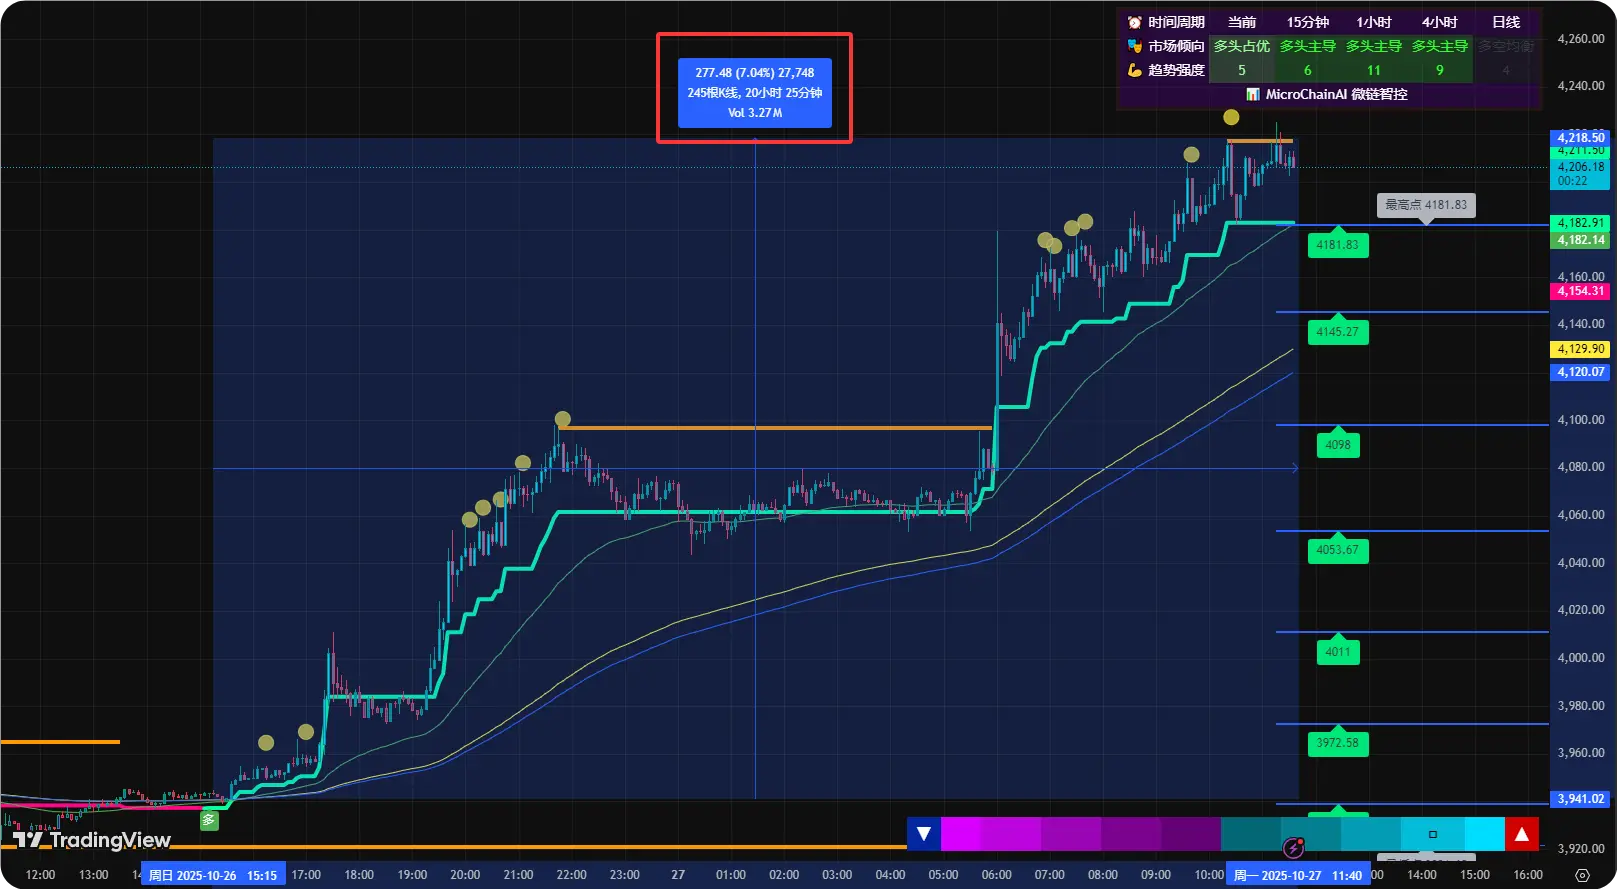Click the 多头主导 cell under 15分钟
Image resolution: width=1617 pixels, height=889 pixels.
click(x=1308, y=46)
